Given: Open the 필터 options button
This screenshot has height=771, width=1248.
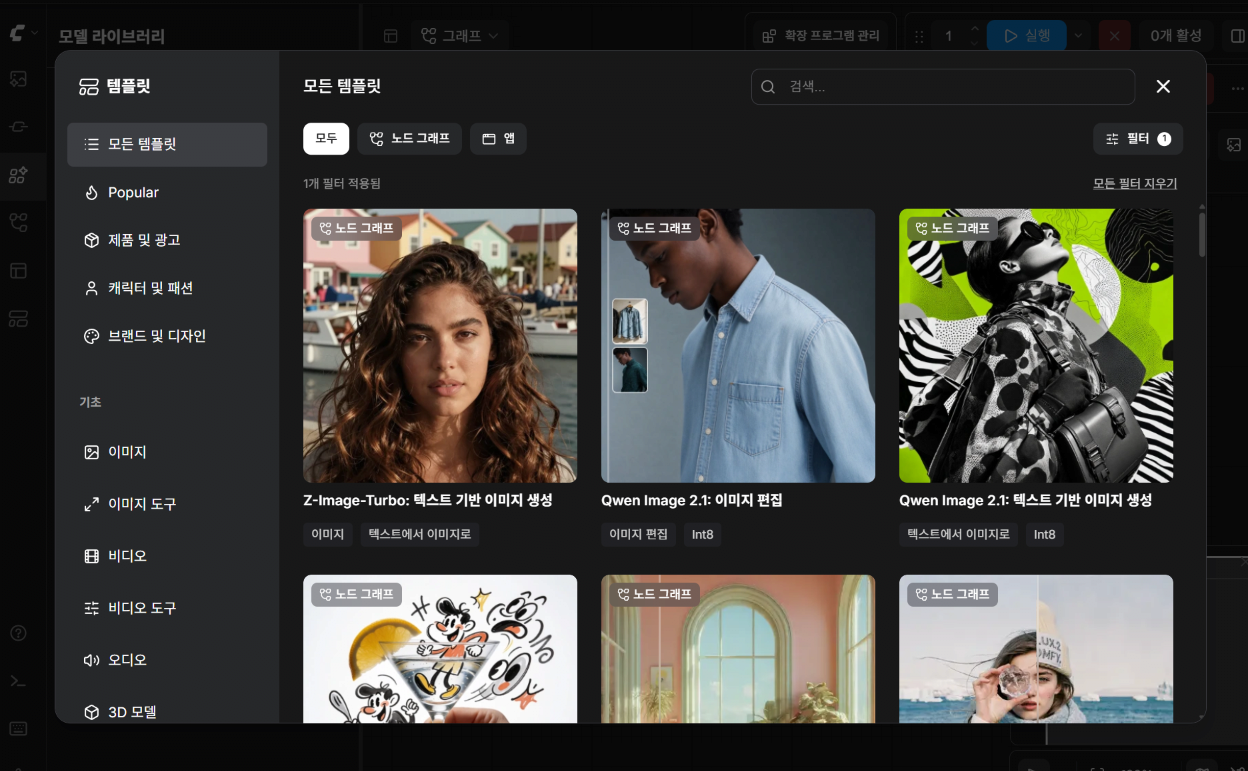Looking at the screenshot, I should coord(1138,139).
